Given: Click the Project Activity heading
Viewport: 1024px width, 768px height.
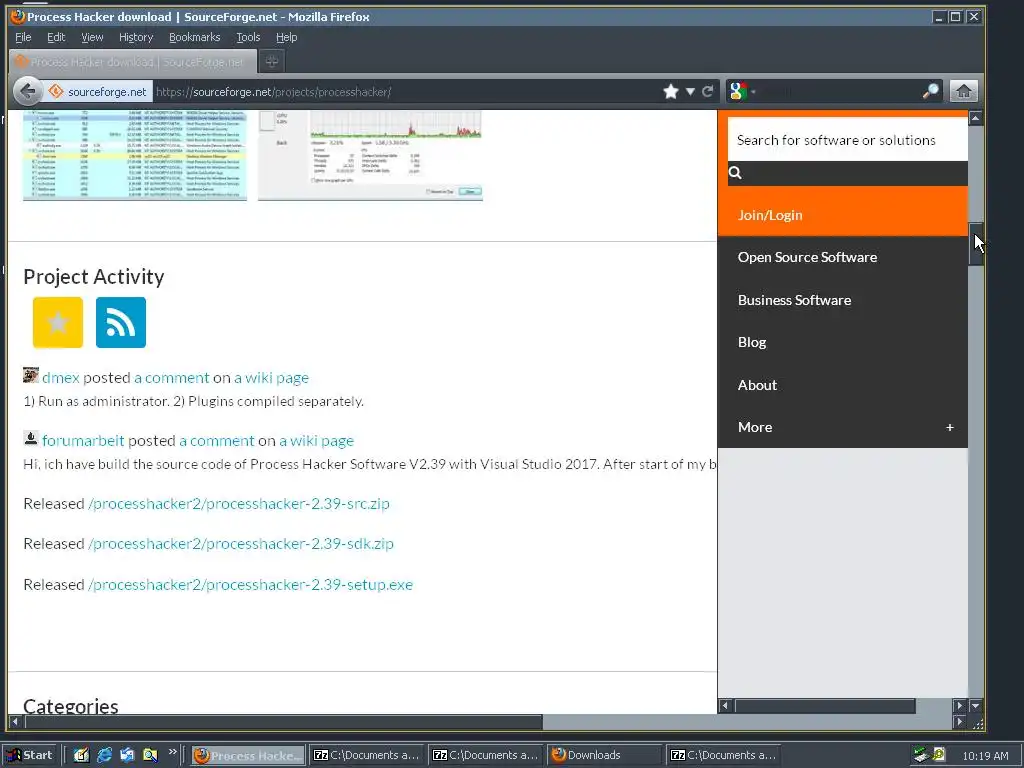Looking at the screenshot, I should pos(94,277).
